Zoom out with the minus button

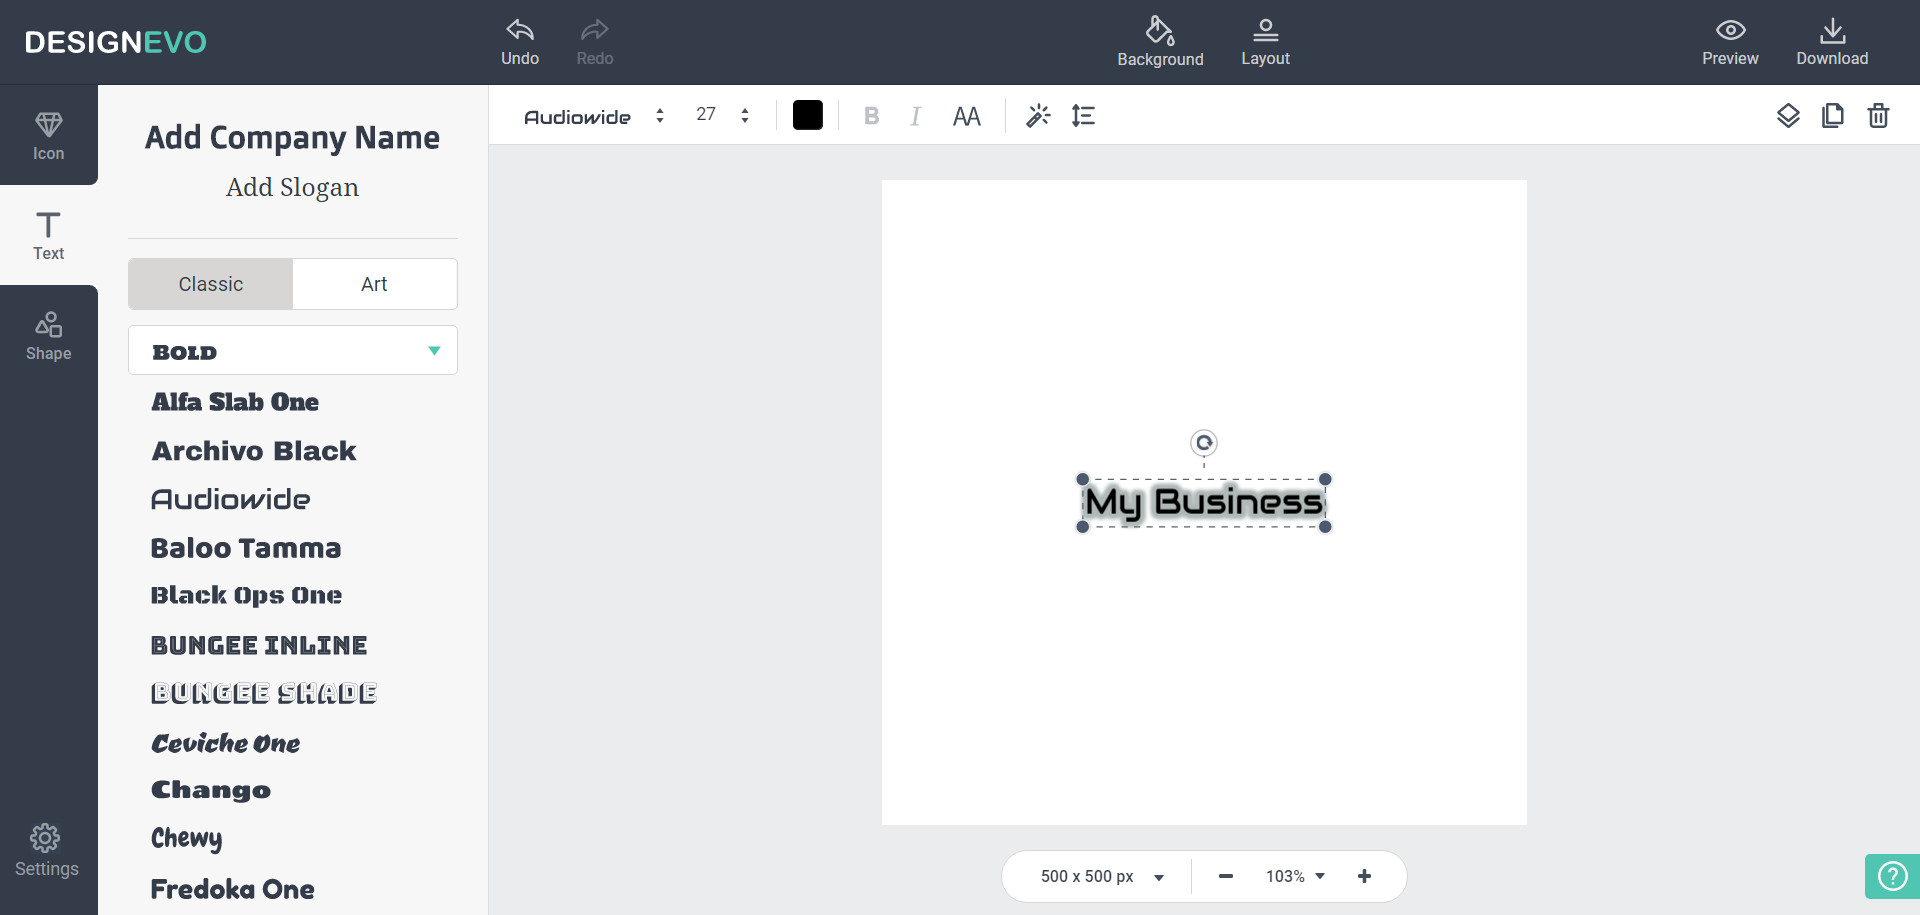tap(1226, 876)
